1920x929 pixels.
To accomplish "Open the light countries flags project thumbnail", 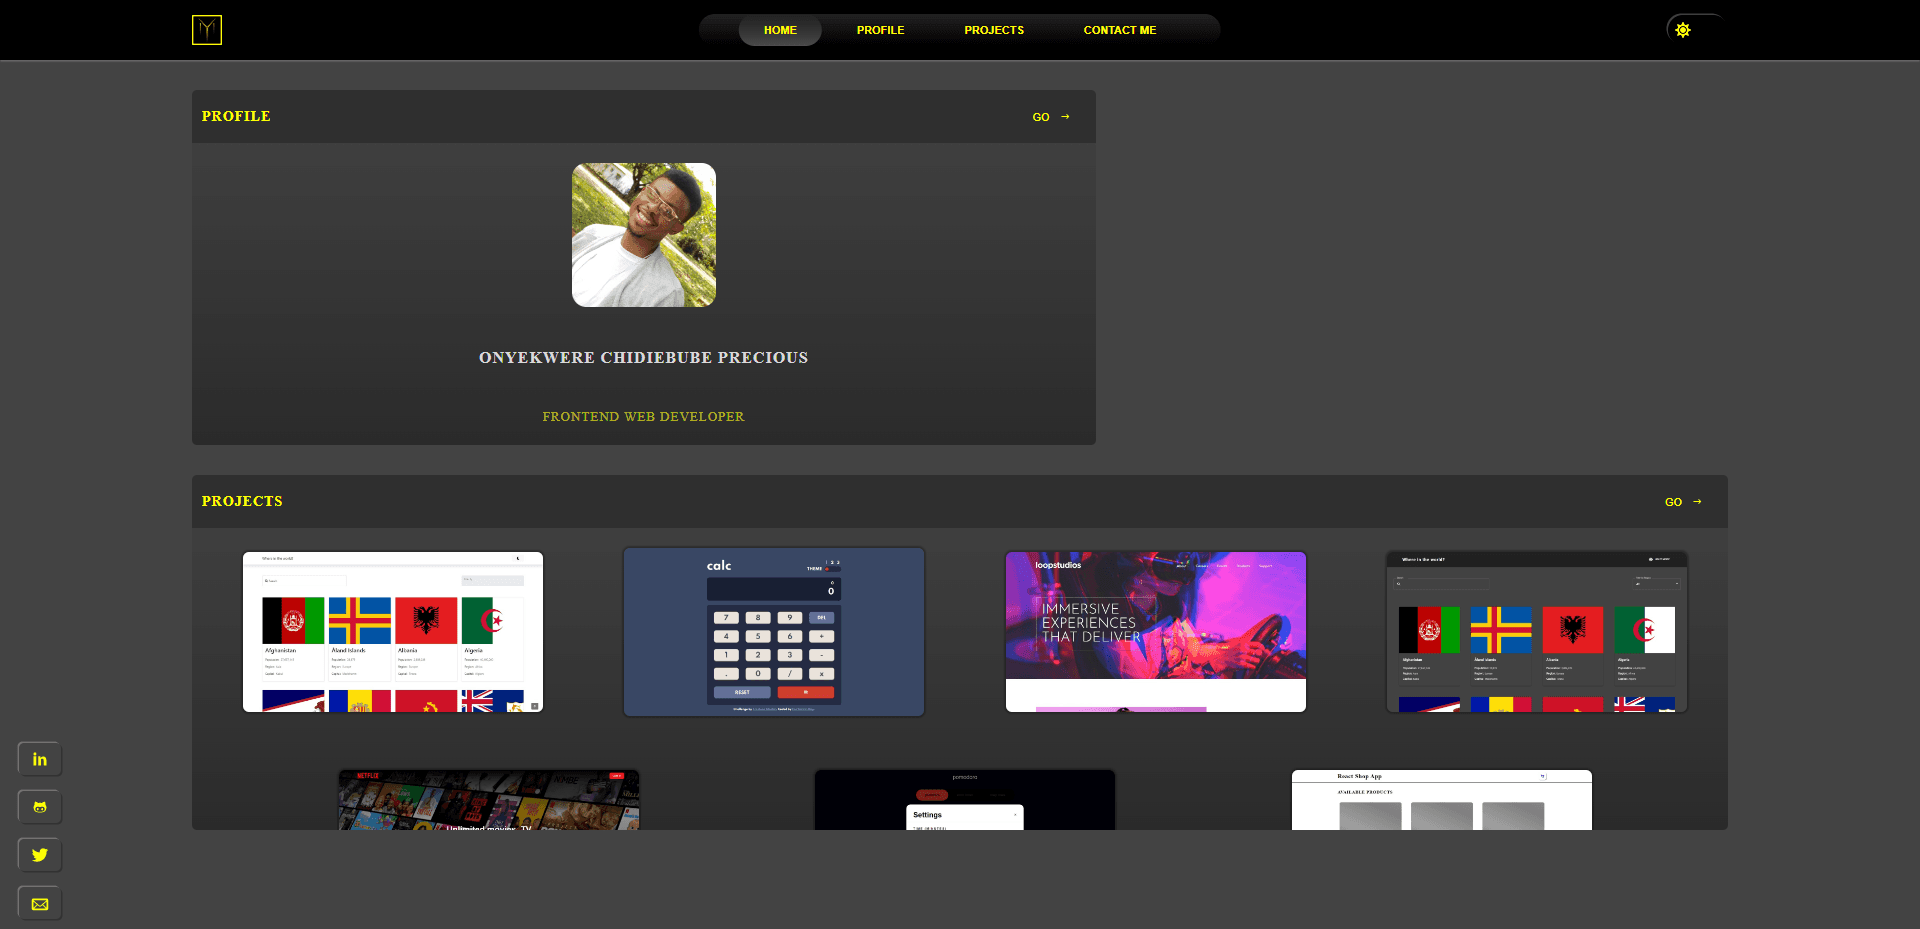I will pos(393,632).
